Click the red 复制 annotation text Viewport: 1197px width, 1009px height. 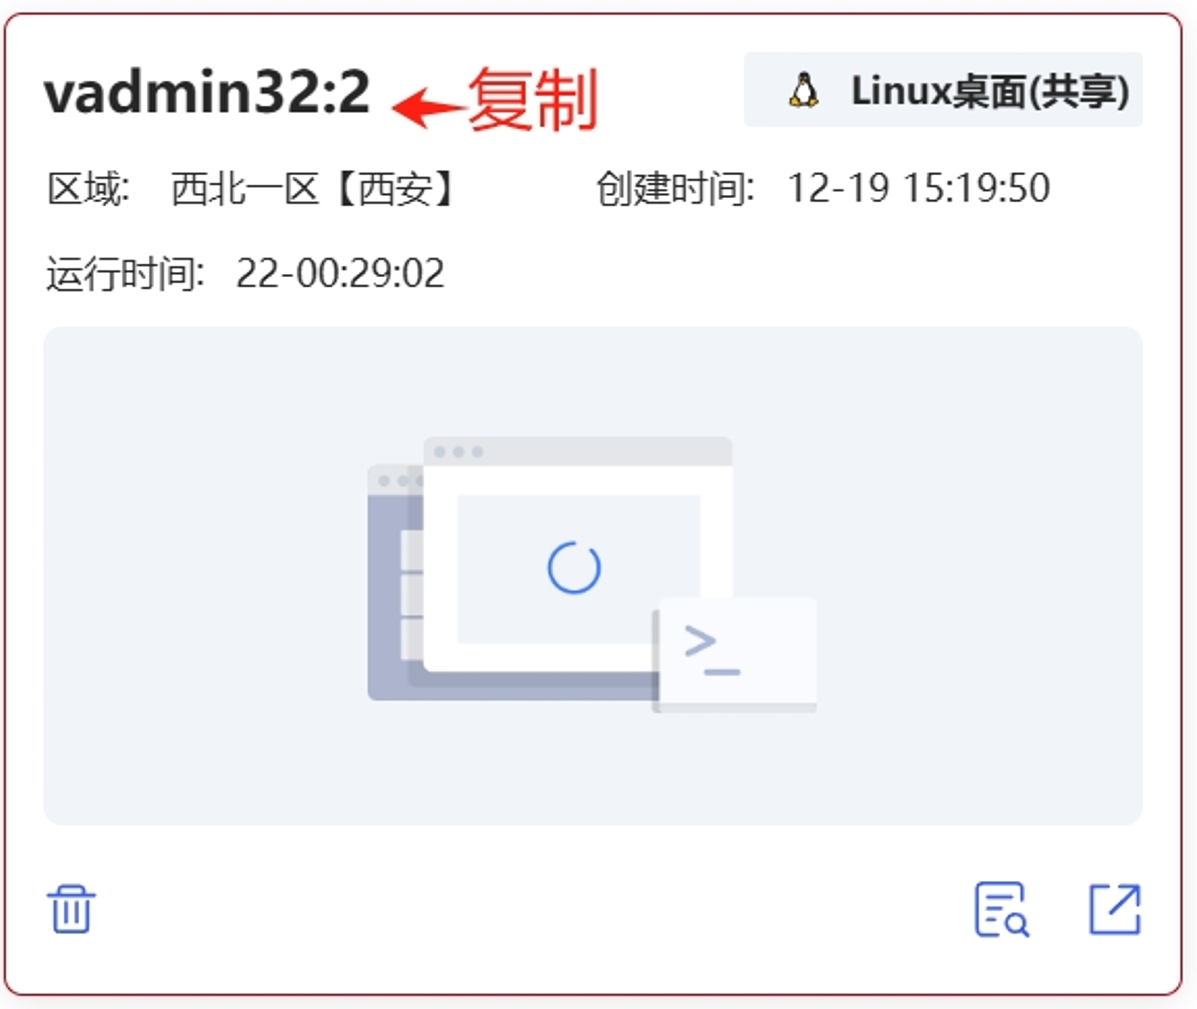533,100
